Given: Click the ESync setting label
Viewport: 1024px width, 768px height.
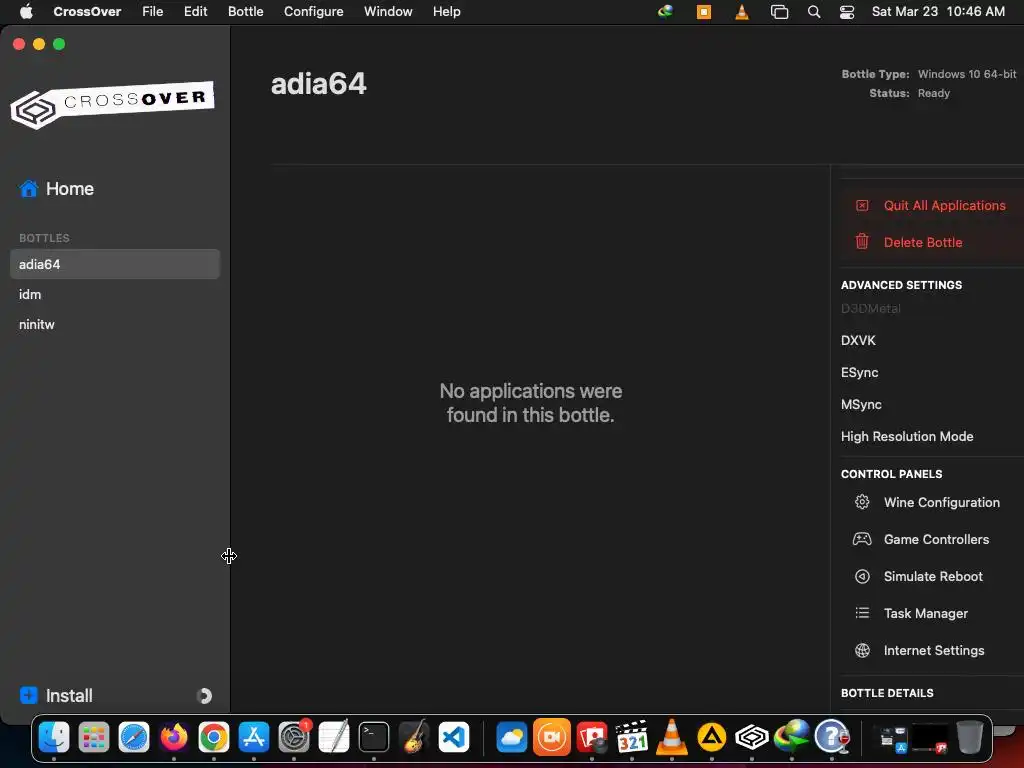Looking at the screenshot, I should click(x=859, y=372).
